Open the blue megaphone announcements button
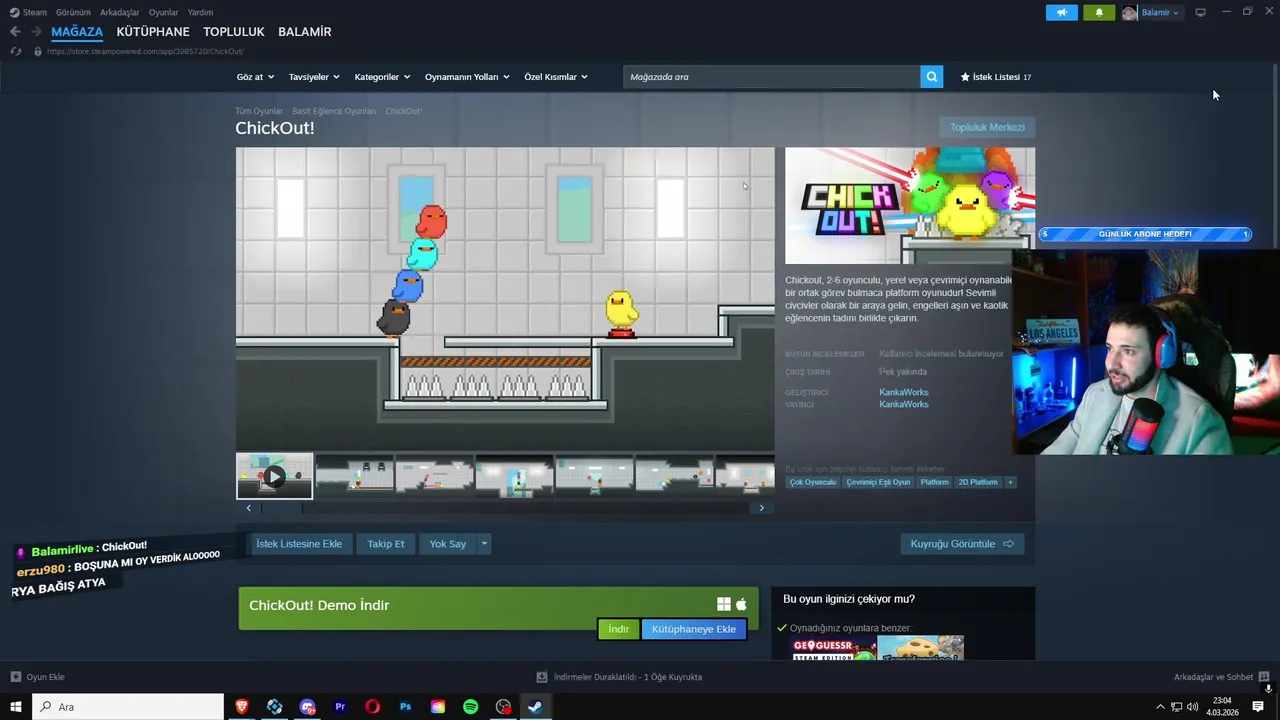This screenshot has width=1280, height=720. click(x=1062, y=12)
